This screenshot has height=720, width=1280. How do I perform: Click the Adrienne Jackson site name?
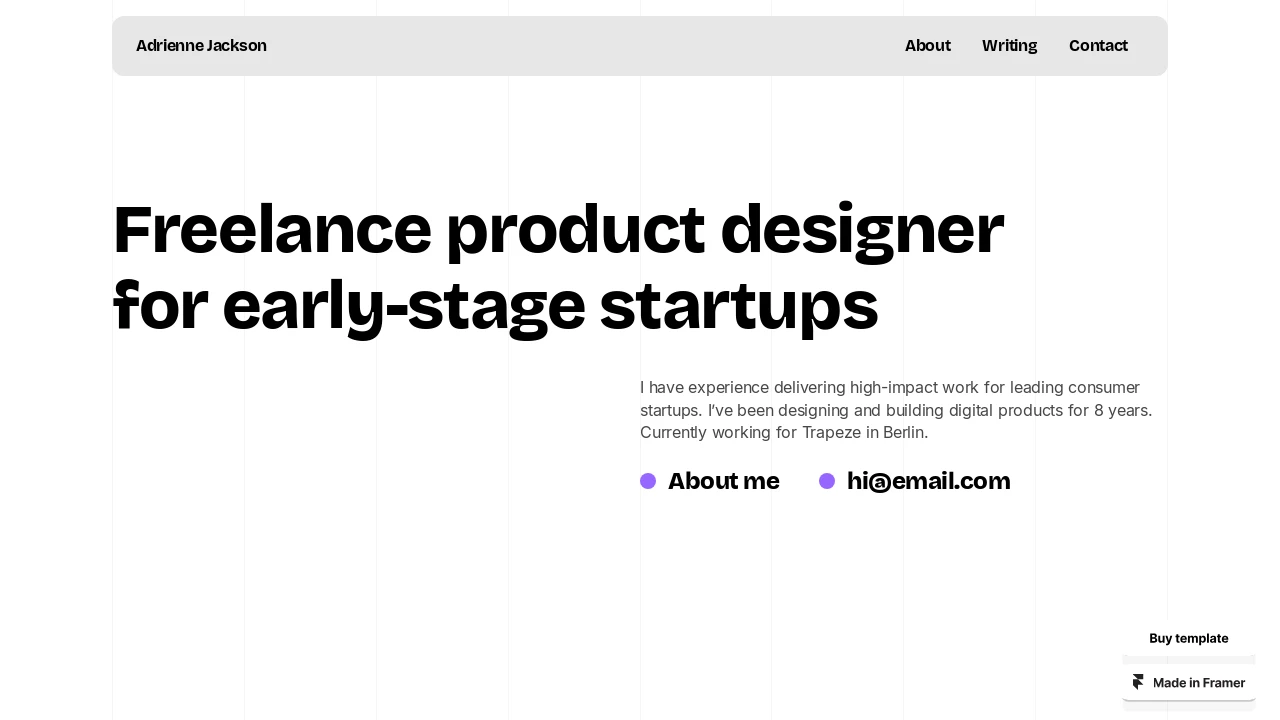pos(201,46)
